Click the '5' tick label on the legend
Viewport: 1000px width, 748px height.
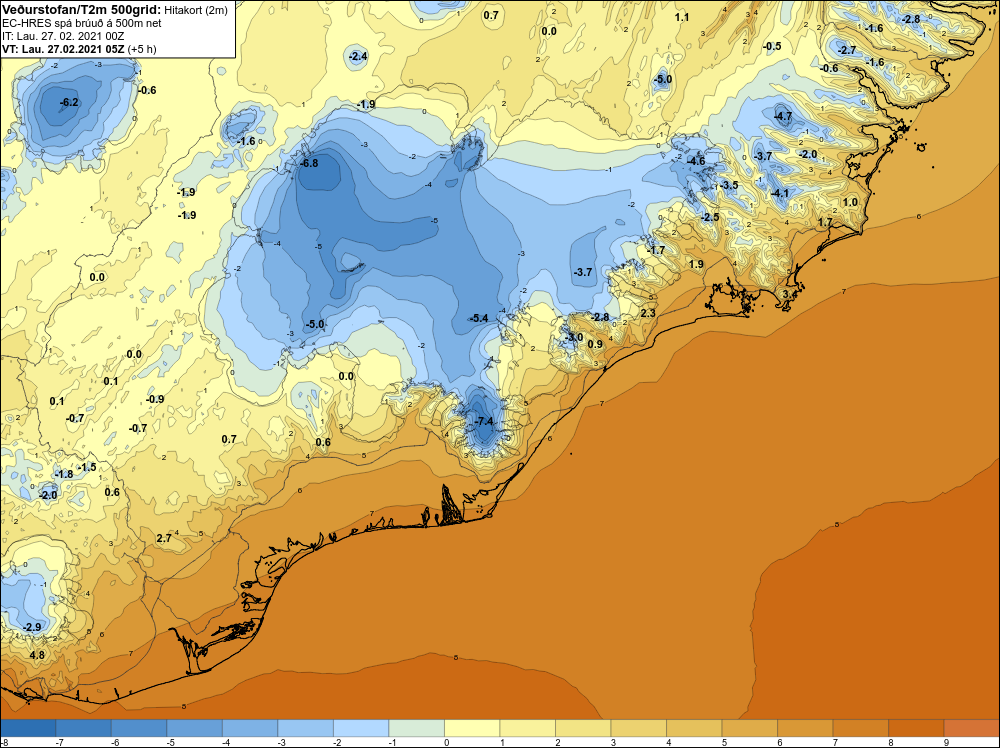[x=724, y=742]
